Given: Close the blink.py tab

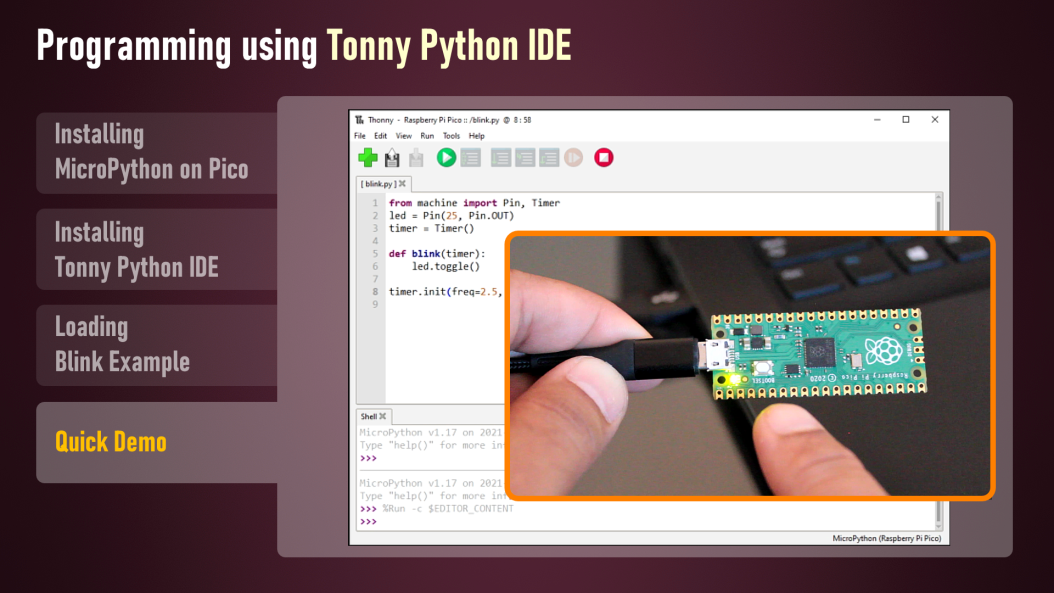Looking at the screenshot, I should click(x=401, y=184).
